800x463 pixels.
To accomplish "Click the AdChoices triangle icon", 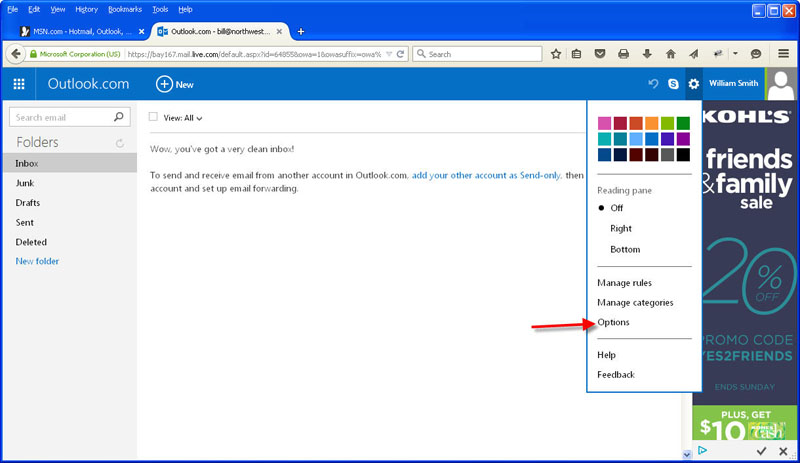I will 703,450.
